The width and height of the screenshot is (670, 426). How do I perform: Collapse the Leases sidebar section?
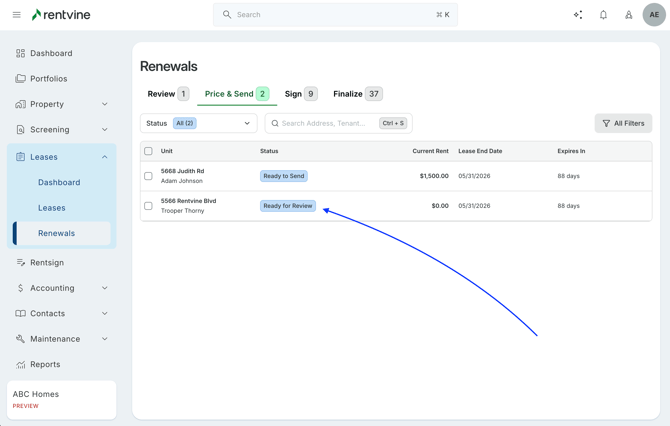coord(104,157)
